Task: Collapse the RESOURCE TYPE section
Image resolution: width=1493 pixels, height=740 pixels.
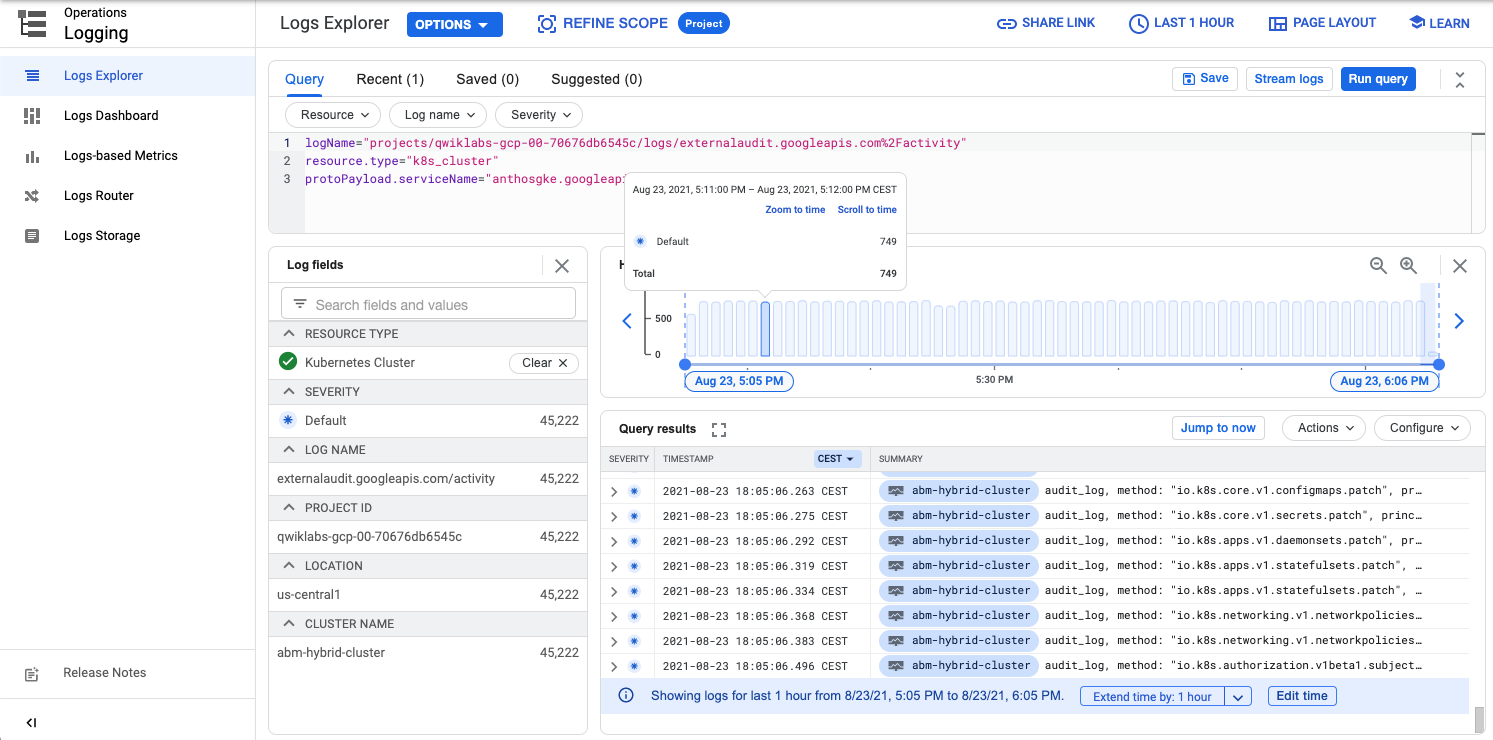Action: pos(289,334)
